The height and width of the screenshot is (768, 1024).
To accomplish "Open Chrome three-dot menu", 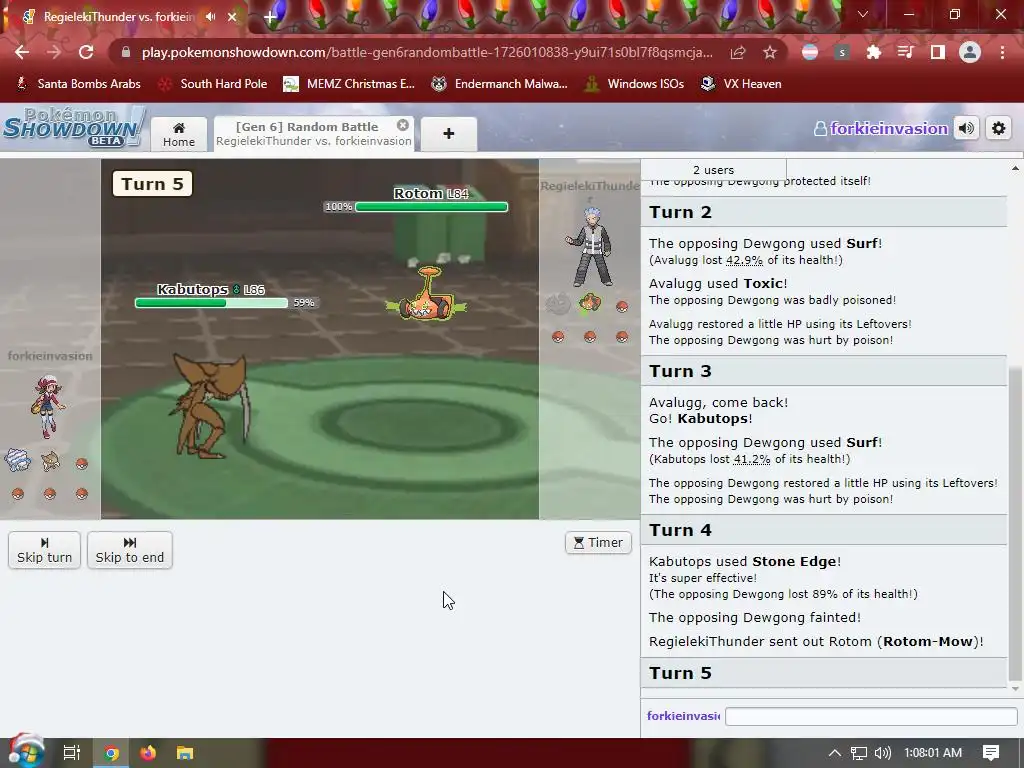I will pyautogui.click(x=1002, y=52).
